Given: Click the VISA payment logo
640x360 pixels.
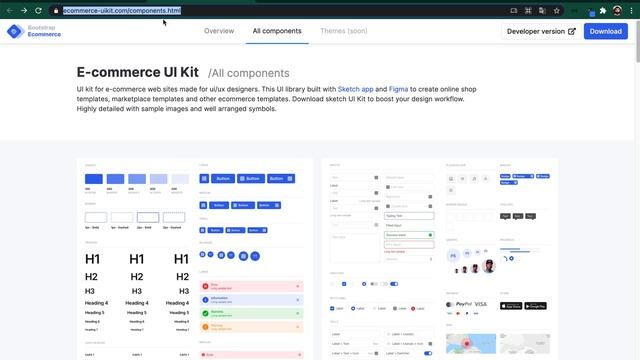Looking at the screenshot, I should point(481,304).
